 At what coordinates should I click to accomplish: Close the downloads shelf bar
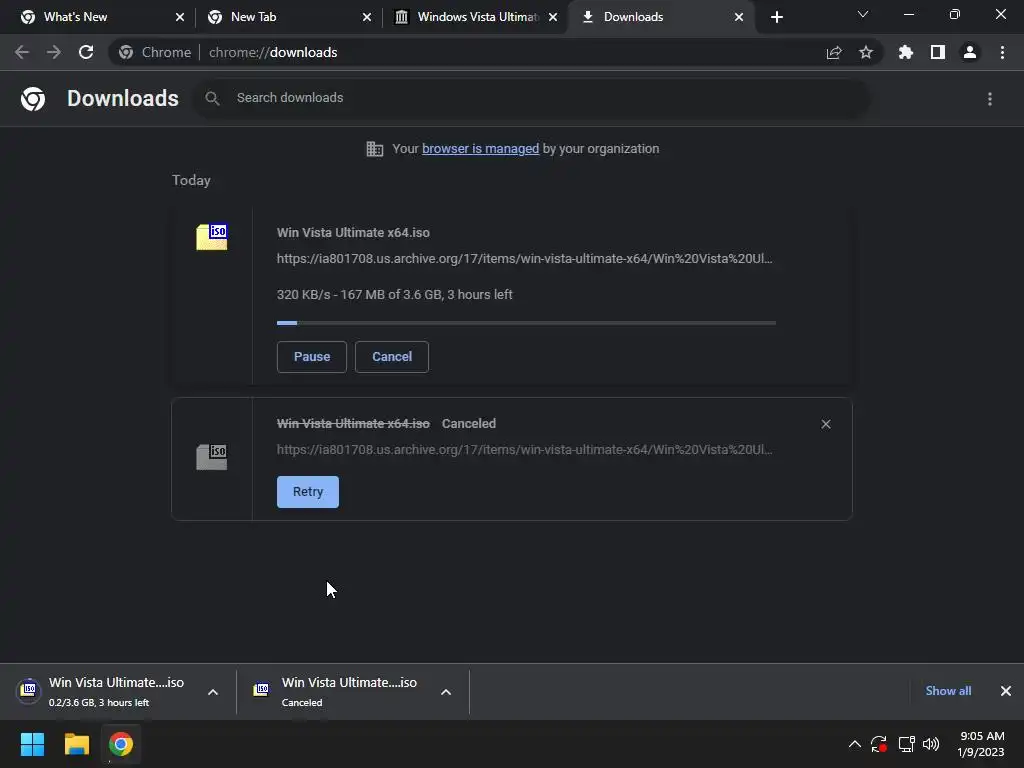[1006, 691]
